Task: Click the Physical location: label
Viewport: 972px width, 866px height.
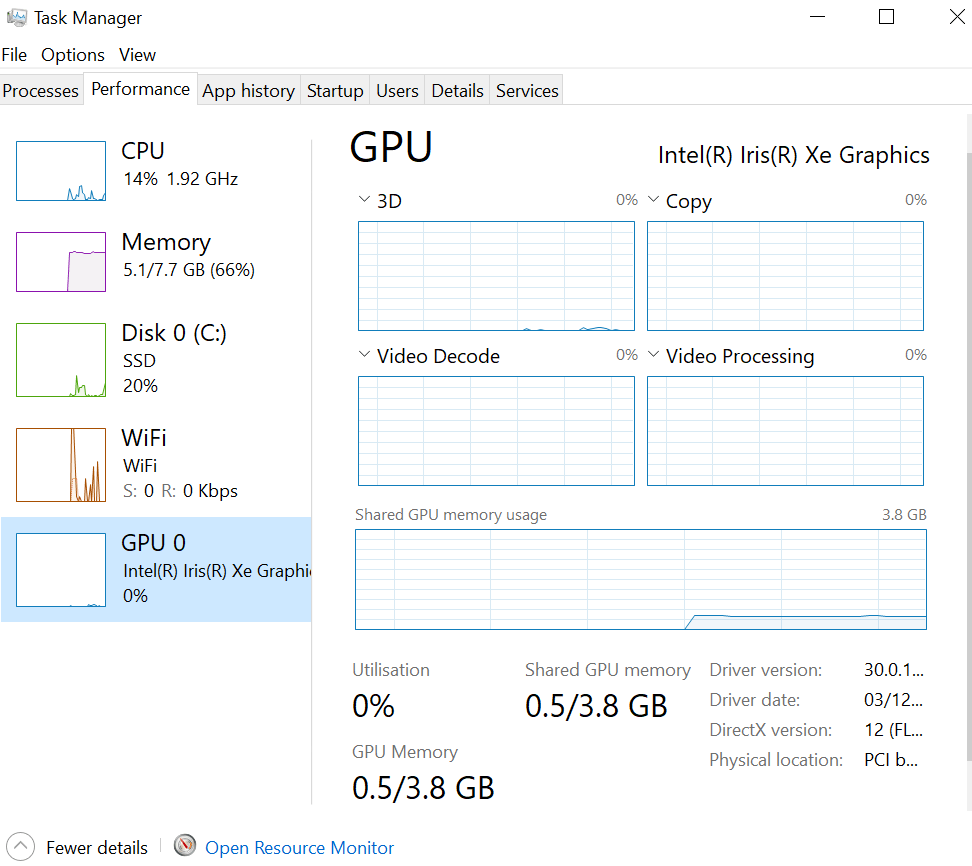Action: (x=776, y=759)
